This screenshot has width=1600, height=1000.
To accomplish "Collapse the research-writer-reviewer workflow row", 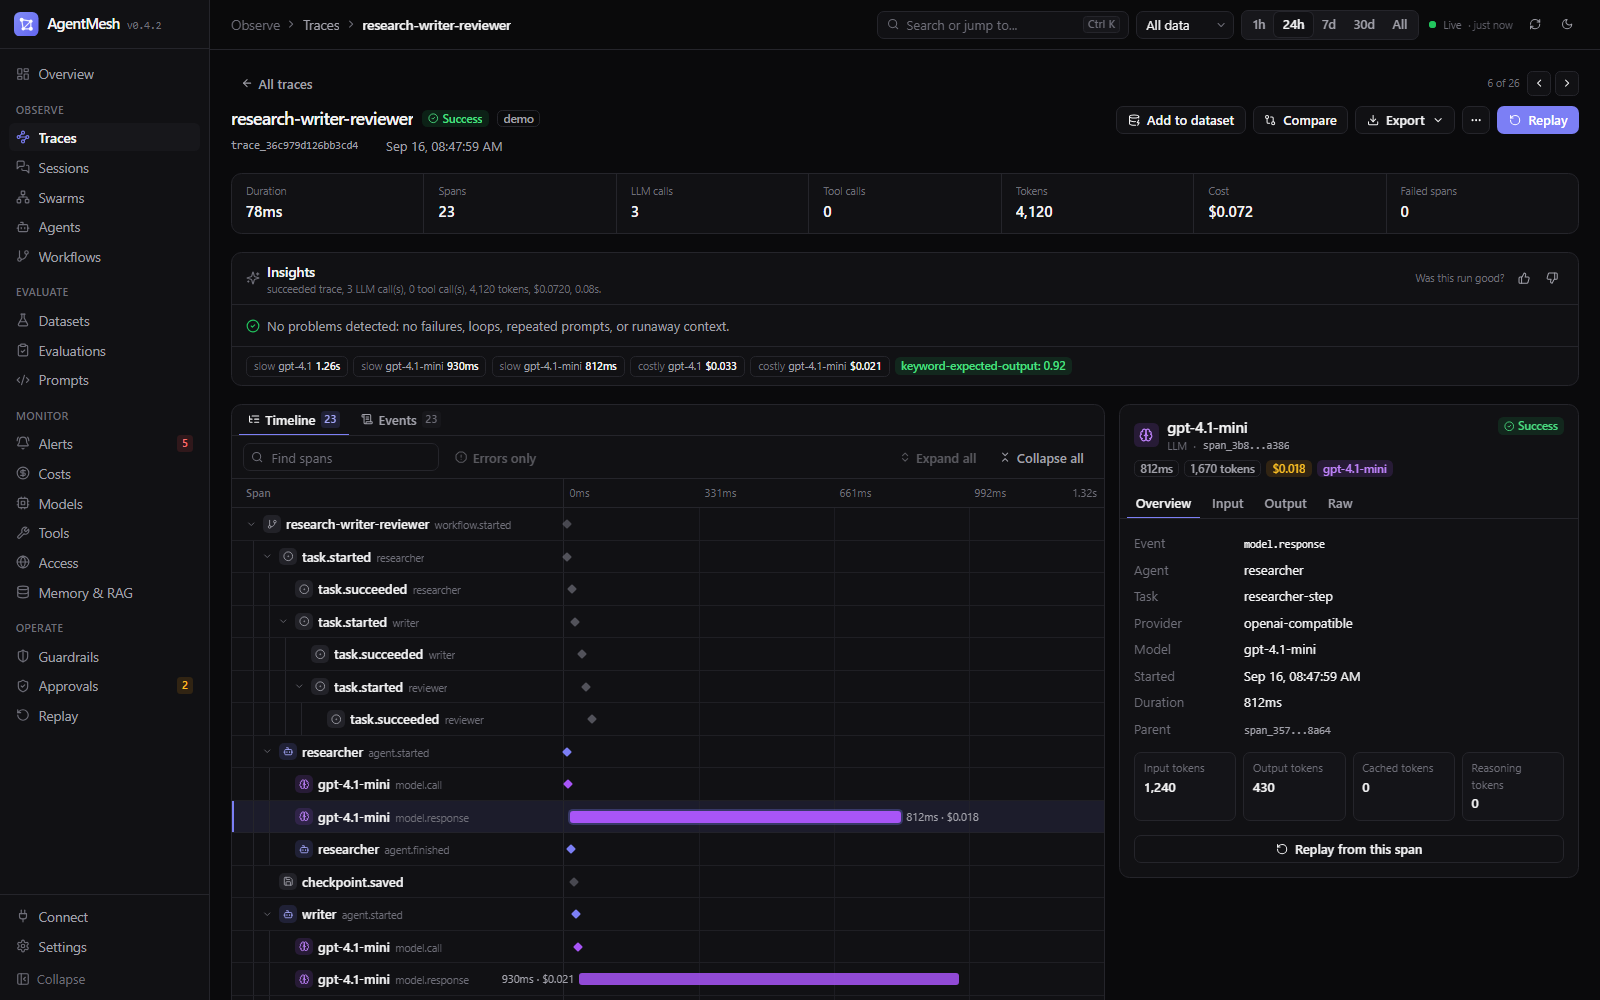I will (251, 524).
